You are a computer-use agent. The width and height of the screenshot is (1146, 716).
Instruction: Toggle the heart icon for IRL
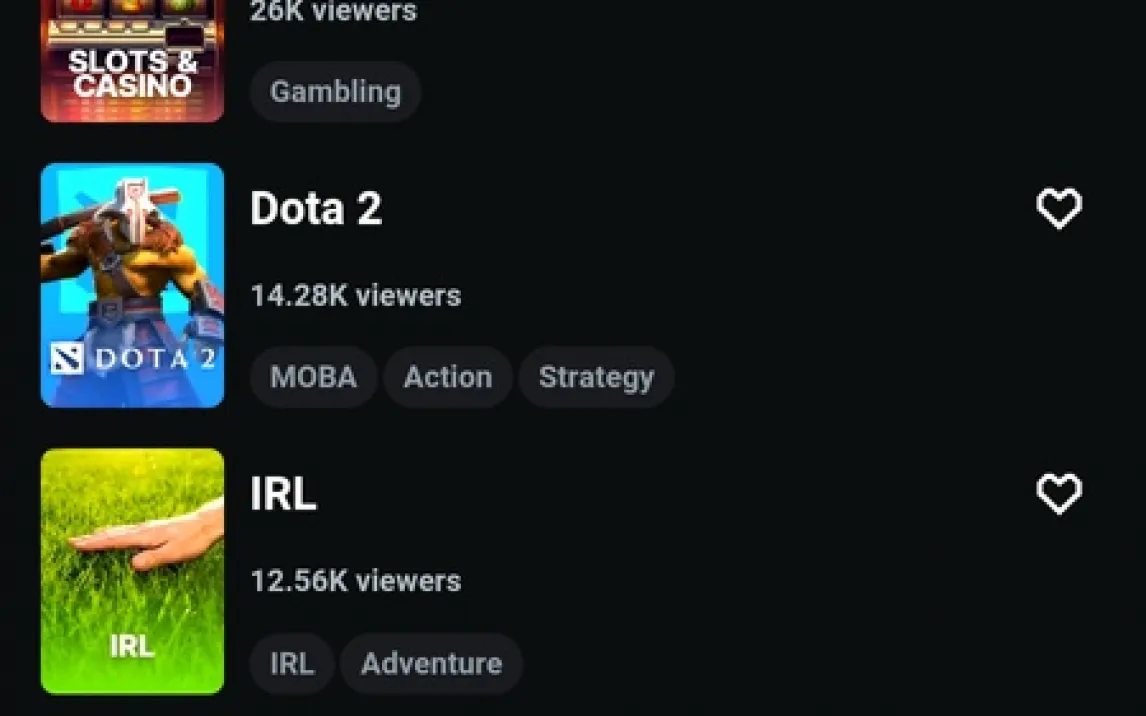pyautogui.click(x=1059, y=494)
